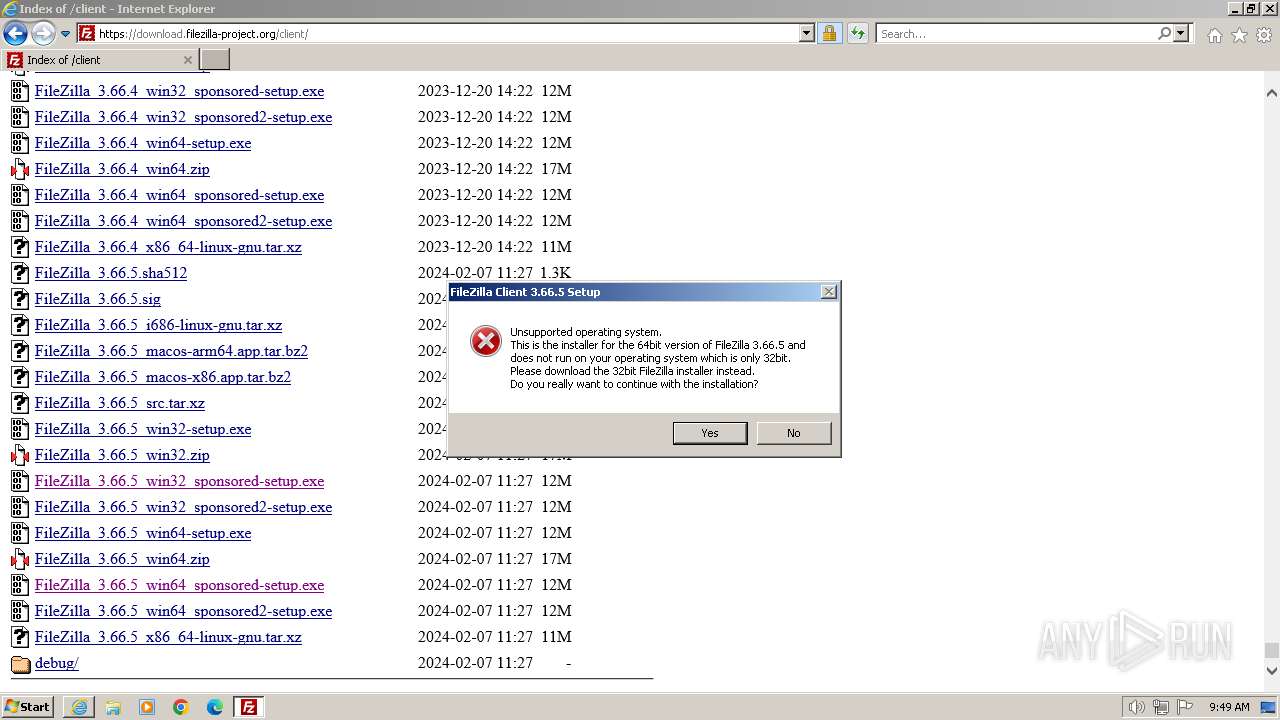This screenshot has width=1280, height=720.
Task: Download FileZilla_3.66.5_win32.zip
Action: click(122, 455)
